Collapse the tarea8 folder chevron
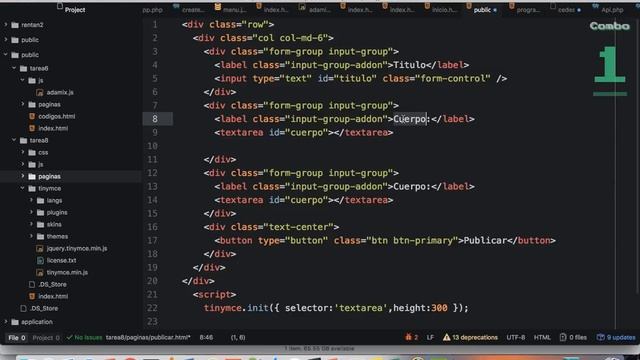Viewport: 640px width, 360px height. click(14, 140)
